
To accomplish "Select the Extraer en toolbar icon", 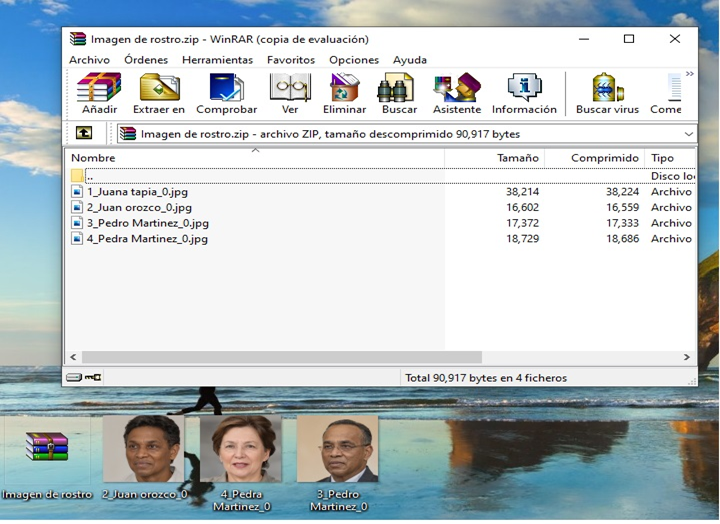I will [x=159, y=93].
